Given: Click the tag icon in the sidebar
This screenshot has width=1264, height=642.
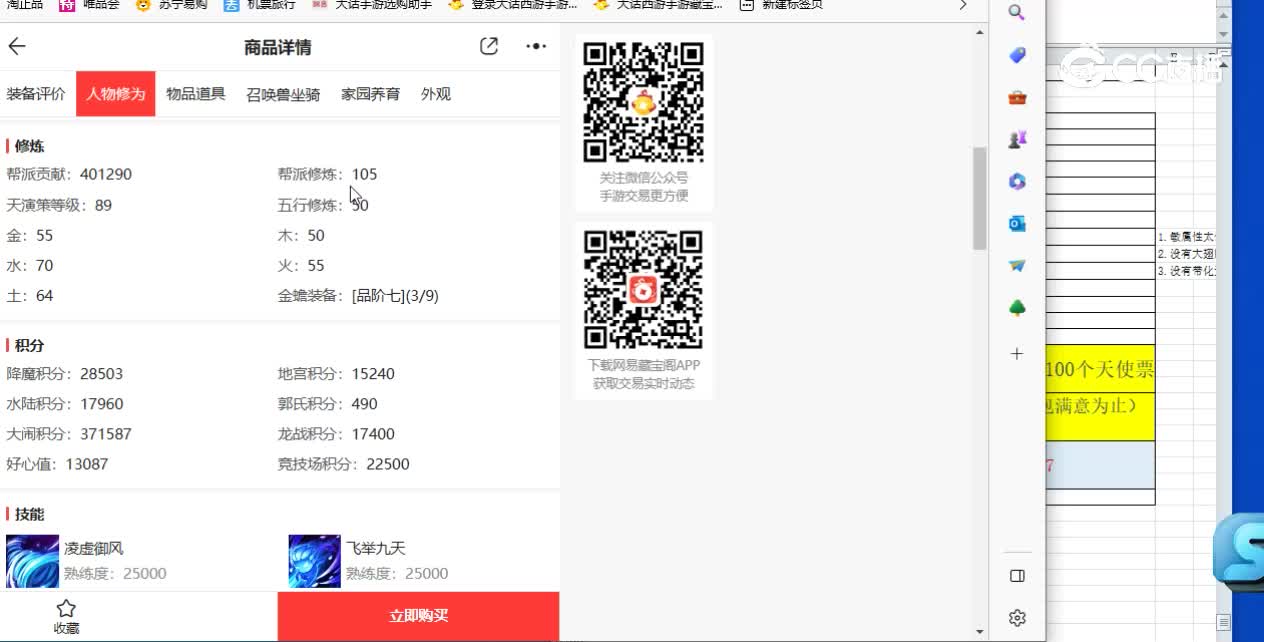Looking at the screenshot, I should pyautogui.click(x=1017, y=55).
